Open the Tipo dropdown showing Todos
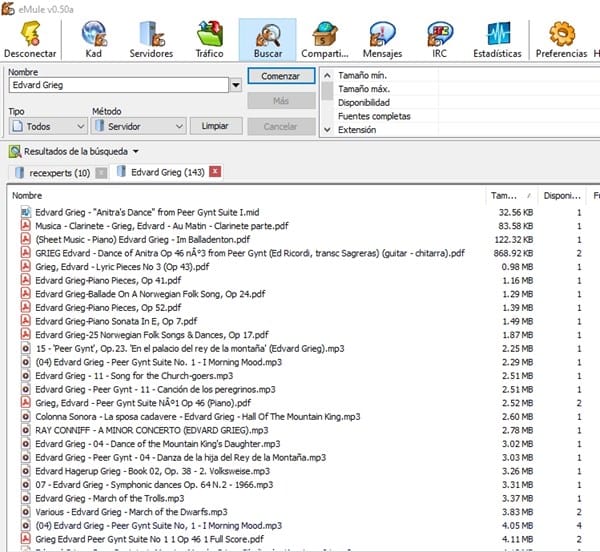The image size is (600, 552). pyautogui.click(x=48, y=126)
